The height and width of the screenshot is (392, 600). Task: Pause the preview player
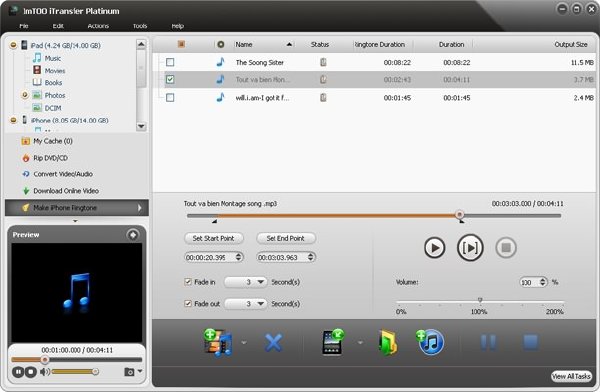[18, 372]
